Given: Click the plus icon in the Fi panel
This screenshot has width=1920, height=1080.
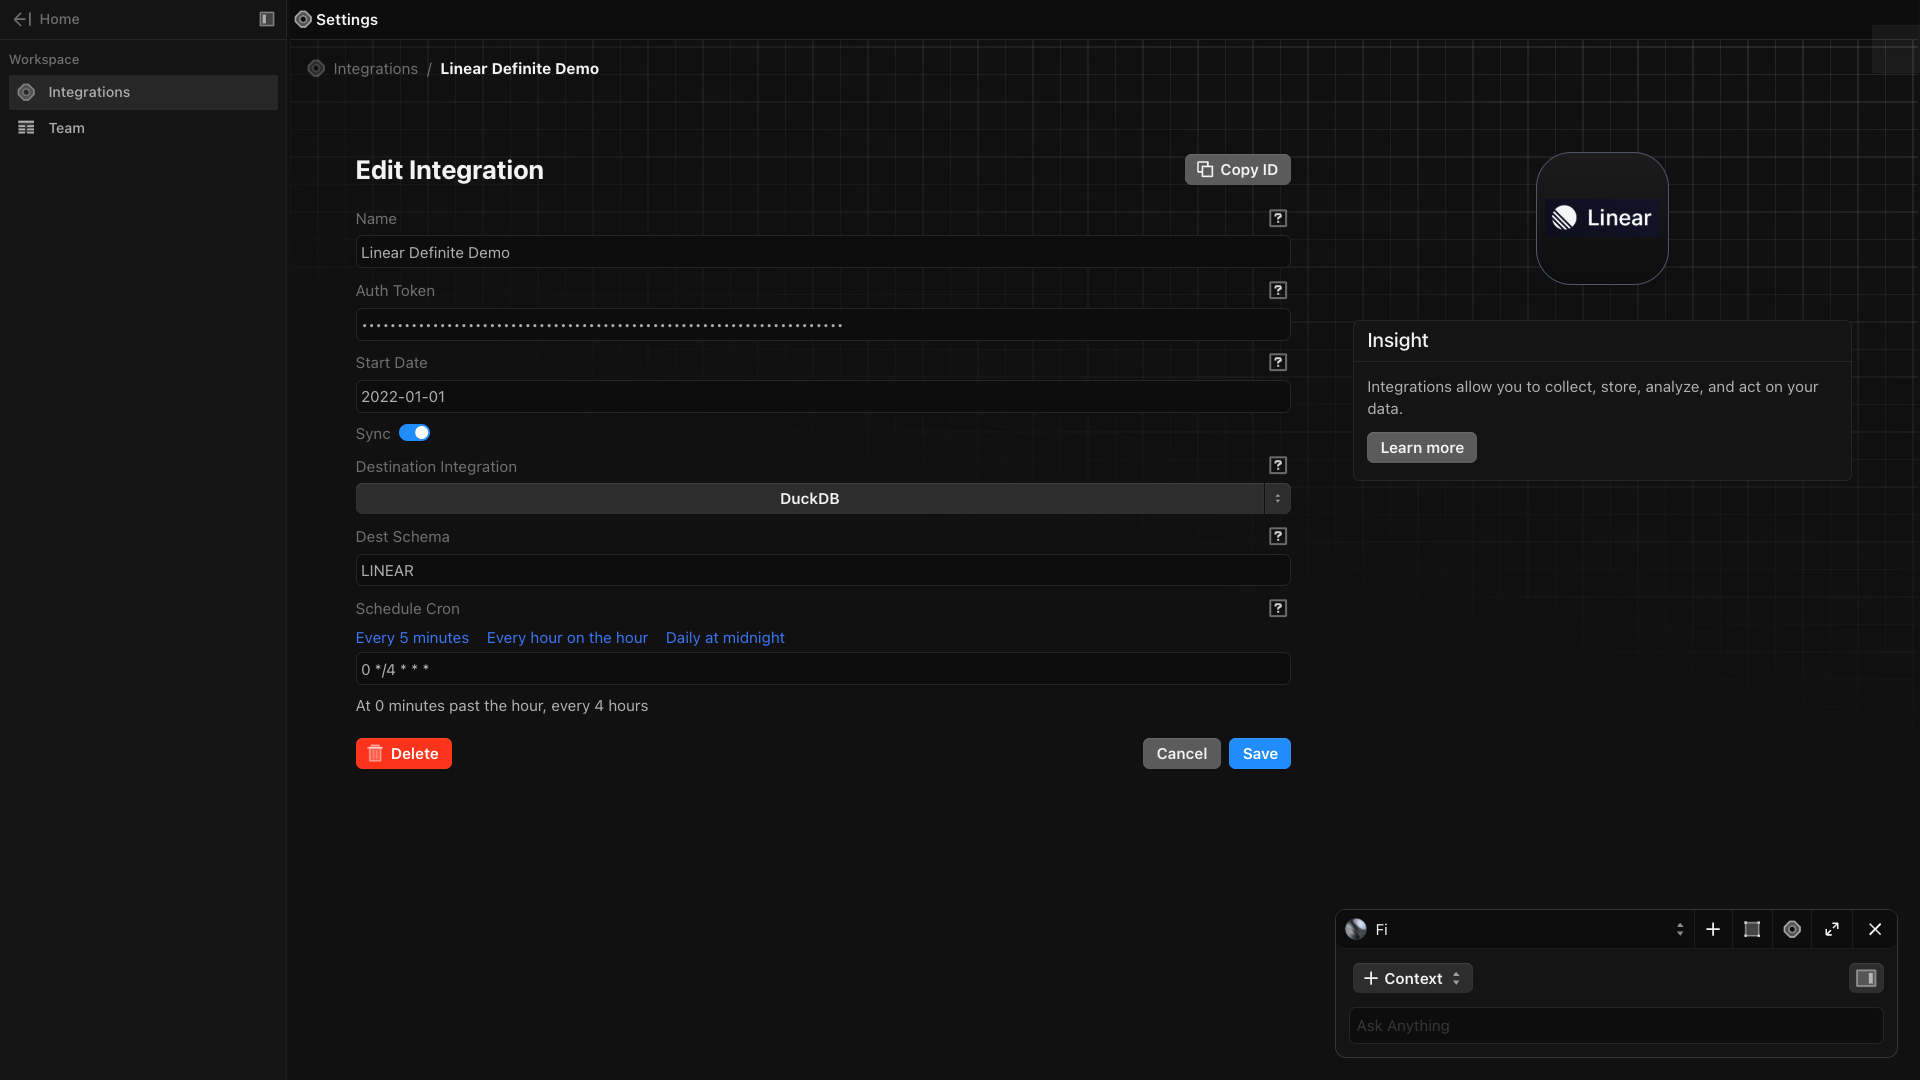Looking at the screenshot, I should [1713, 929].
